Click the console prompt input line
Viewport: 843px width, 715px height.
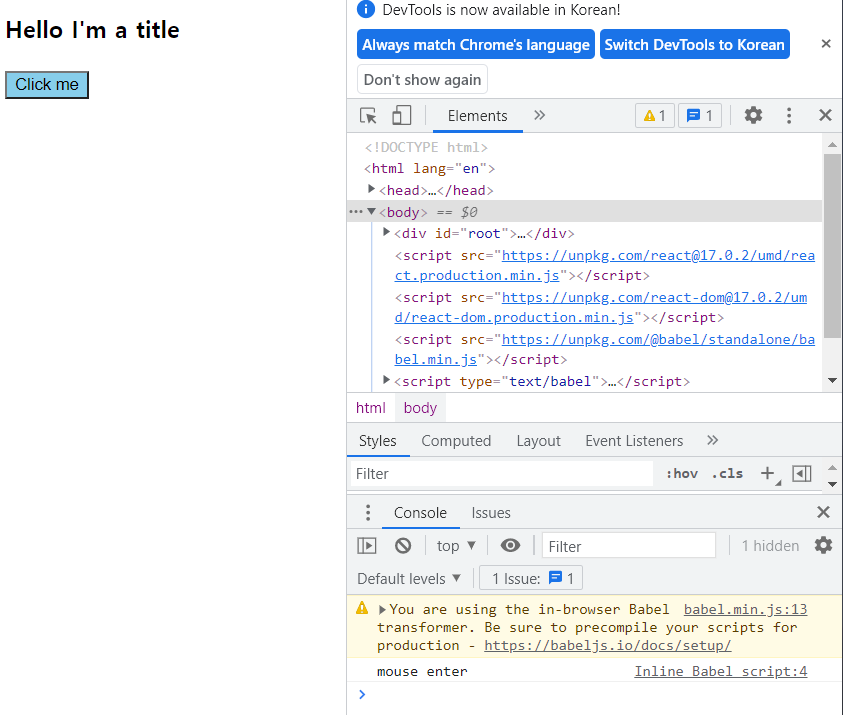594,695
